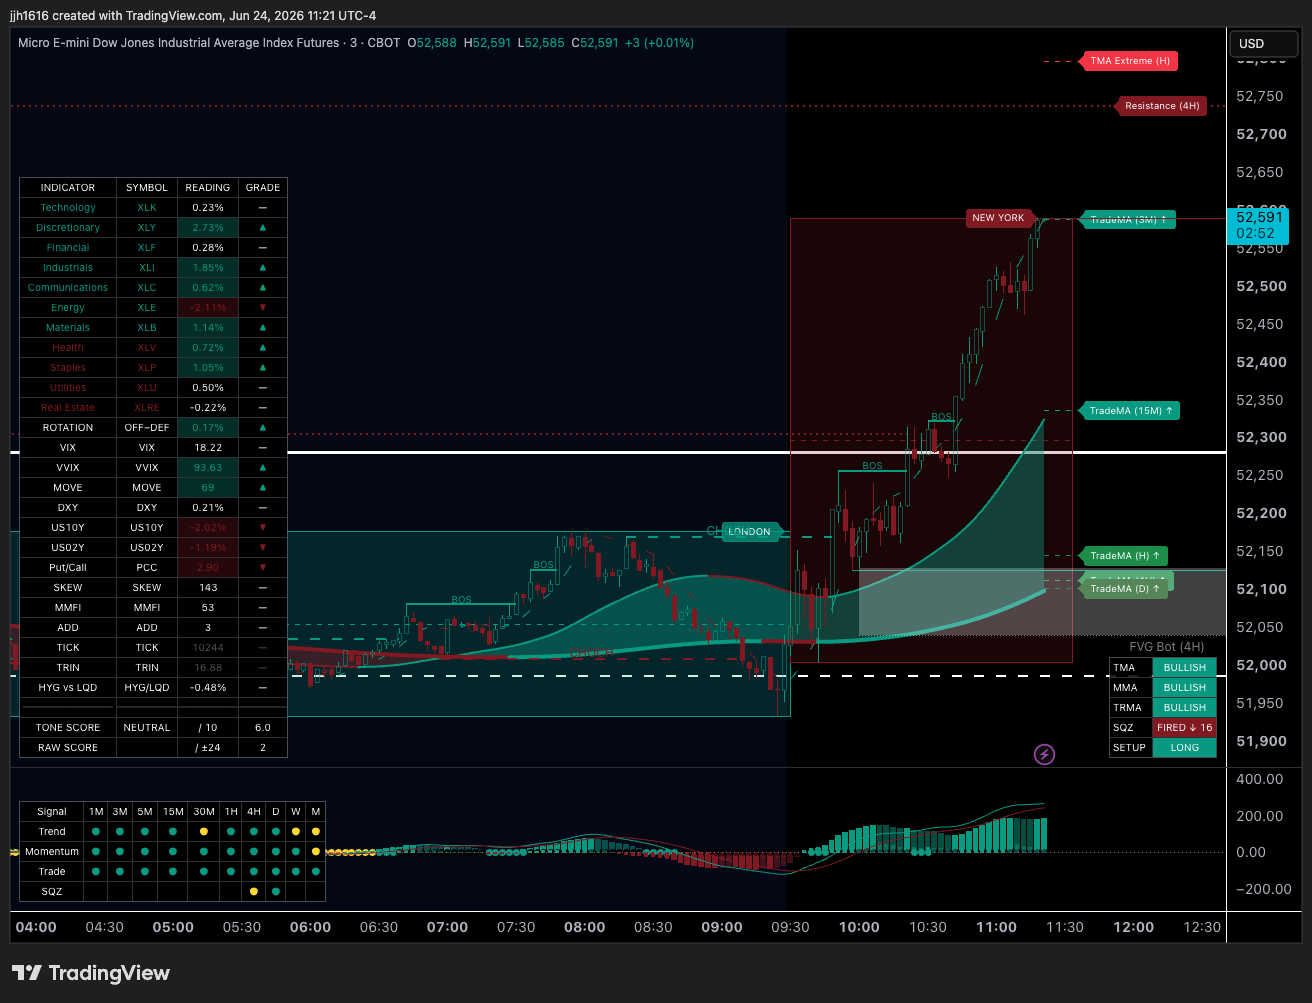Click the SETUP LONG cell
Image resolution: width=1312 pixels, height=1003 pixels.
pos(1184,747)
